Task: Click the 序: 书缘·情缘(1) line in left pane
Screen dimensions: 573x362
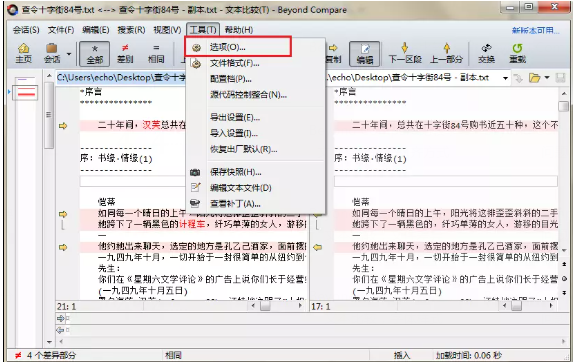Action: 116,159
